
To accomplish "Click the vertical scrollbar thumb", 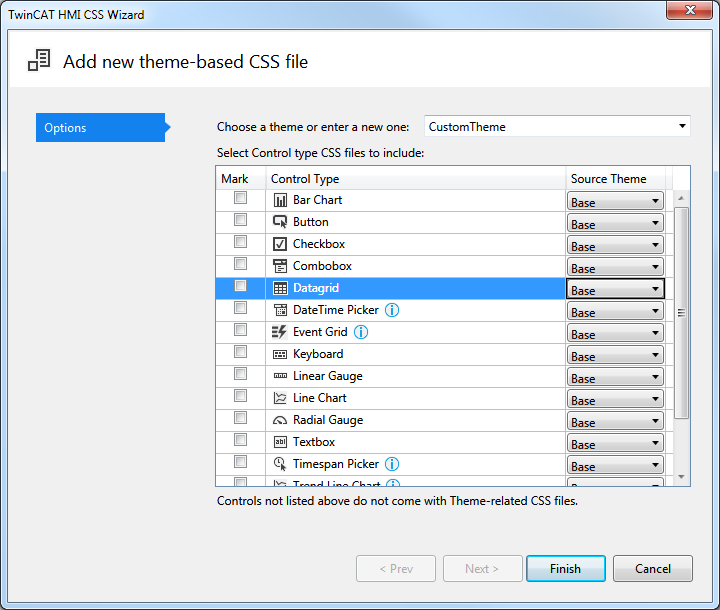I will pyautogui.click(x=681, y=313).
